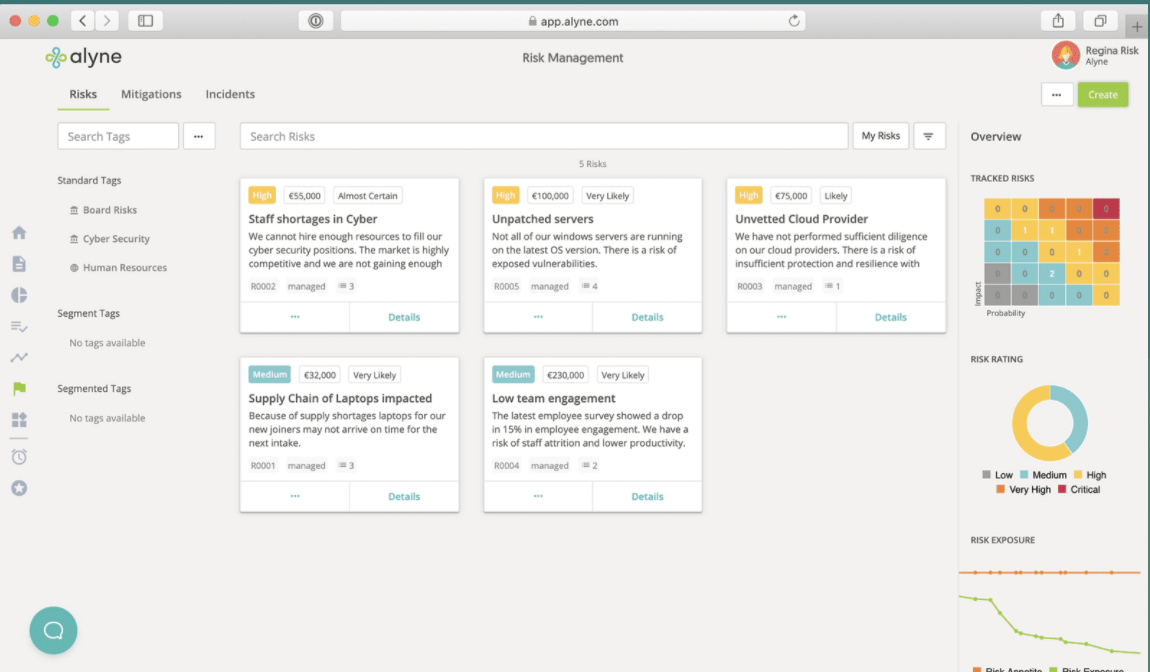Viewport: 1150px width, 672px height.
Task: Click the privacy shield icon in toolbar
Action: click(x=315, y=21)
